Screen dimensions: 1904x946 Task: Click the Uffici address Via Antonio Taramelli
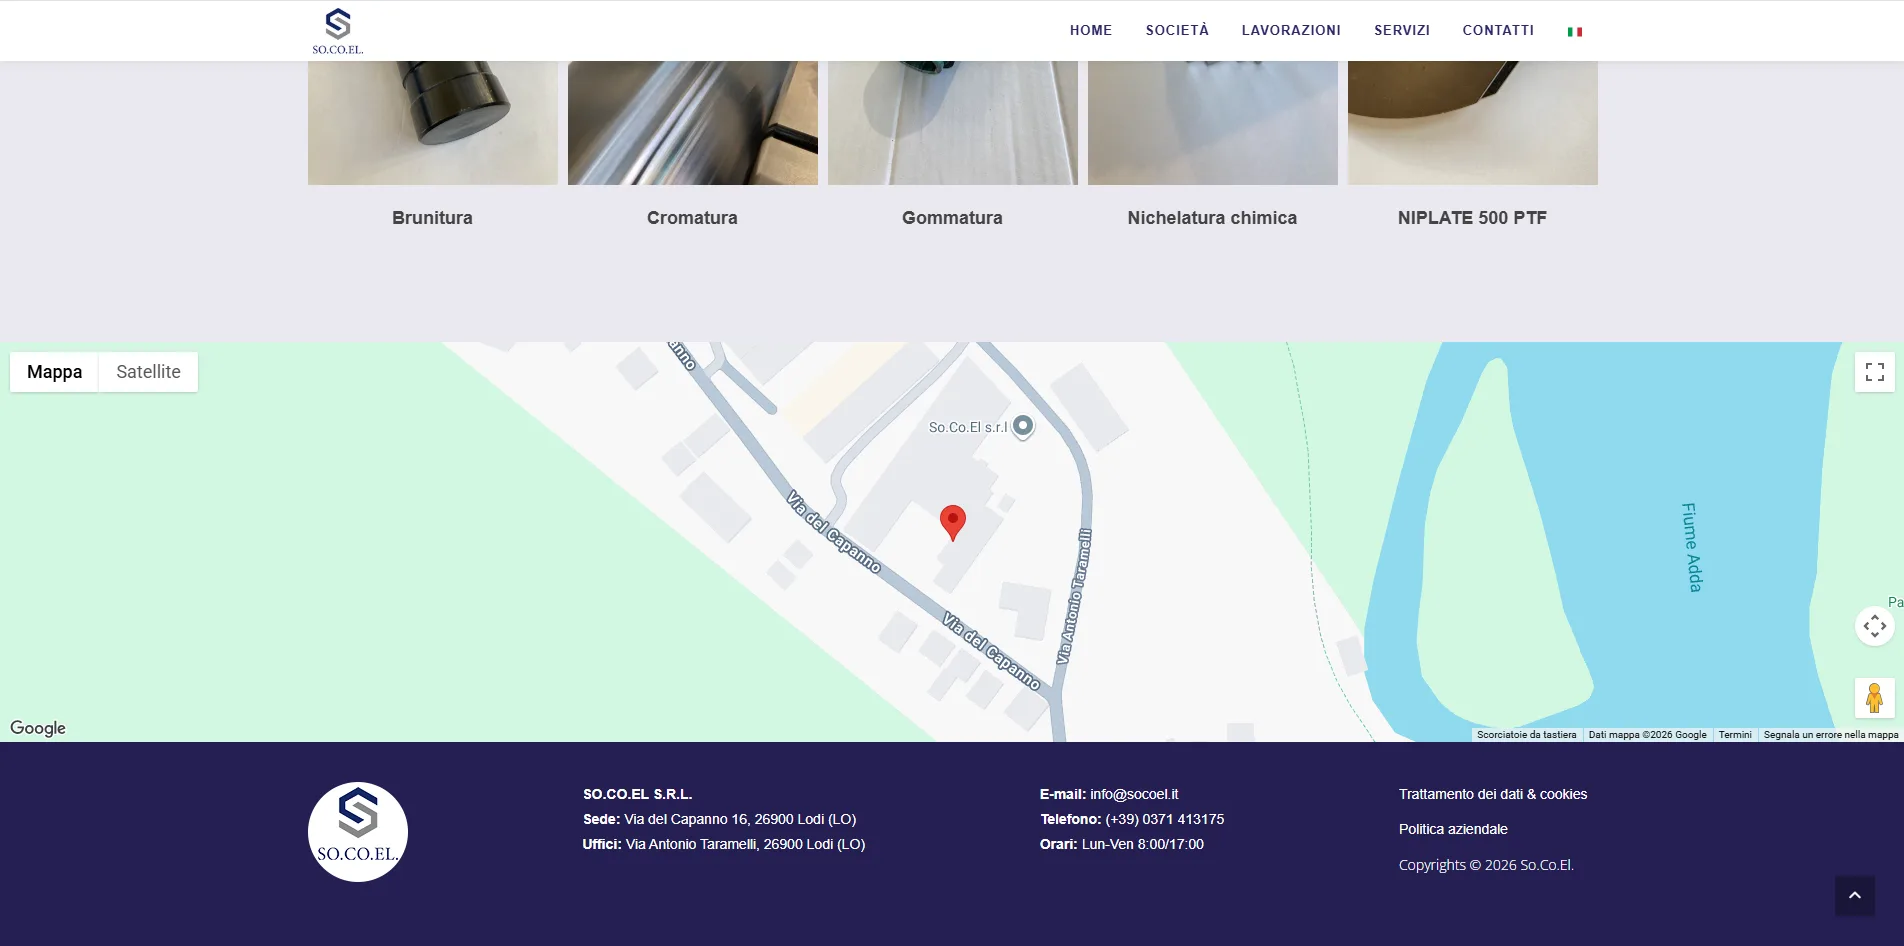[x=745, y=844]
